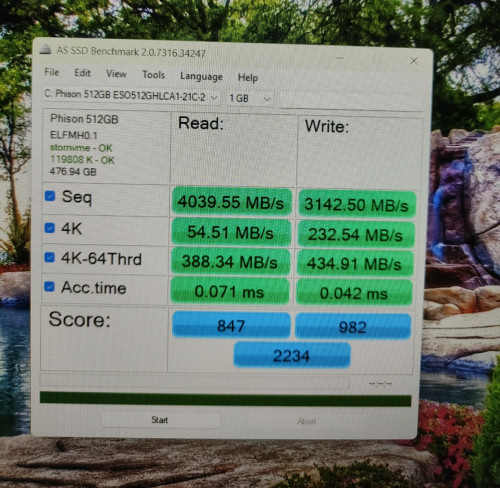This screenshot has width=500, height=488.
Task: Click the AS SSD Benchmark title bar icon
Action: pos(45,49)
